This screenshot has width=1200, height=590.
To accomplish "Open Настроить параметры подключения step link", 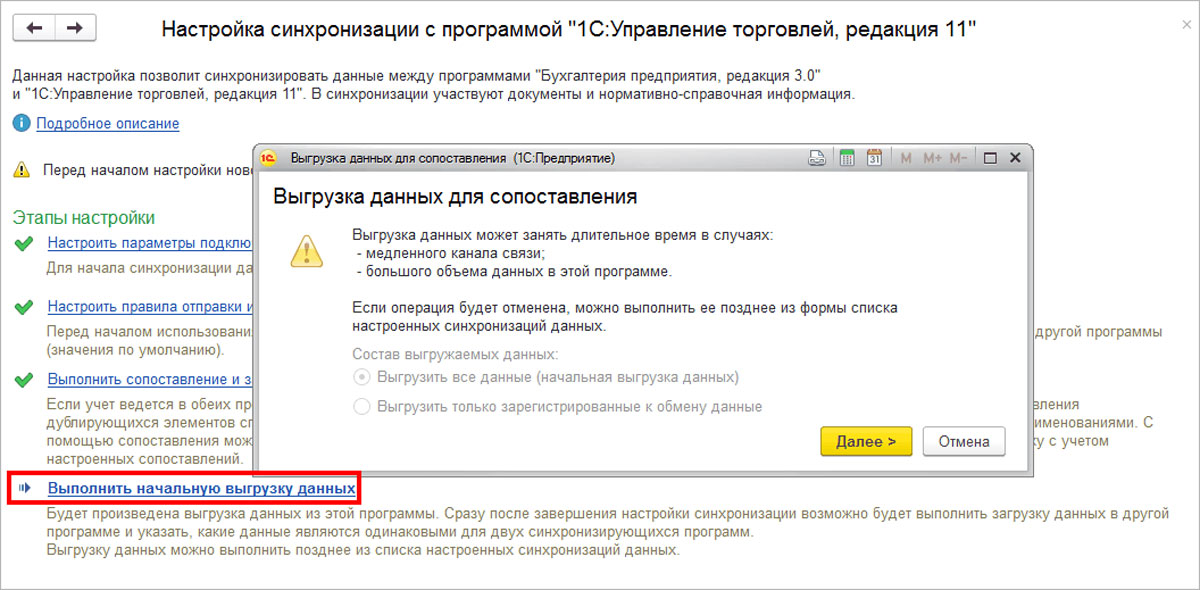I will pos(150,243).
